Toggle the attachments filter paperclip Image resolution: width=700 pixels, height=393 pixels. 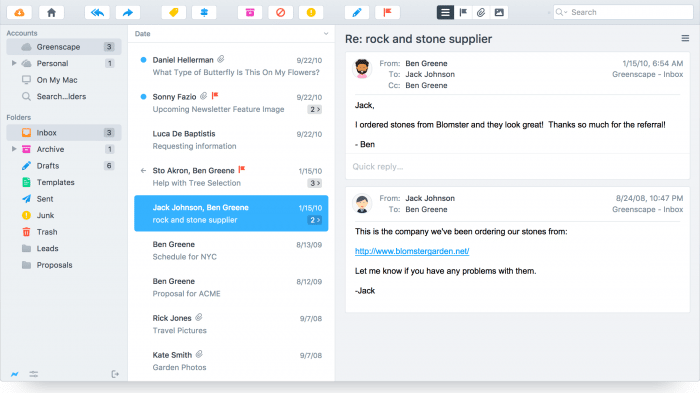click(481, 13)
